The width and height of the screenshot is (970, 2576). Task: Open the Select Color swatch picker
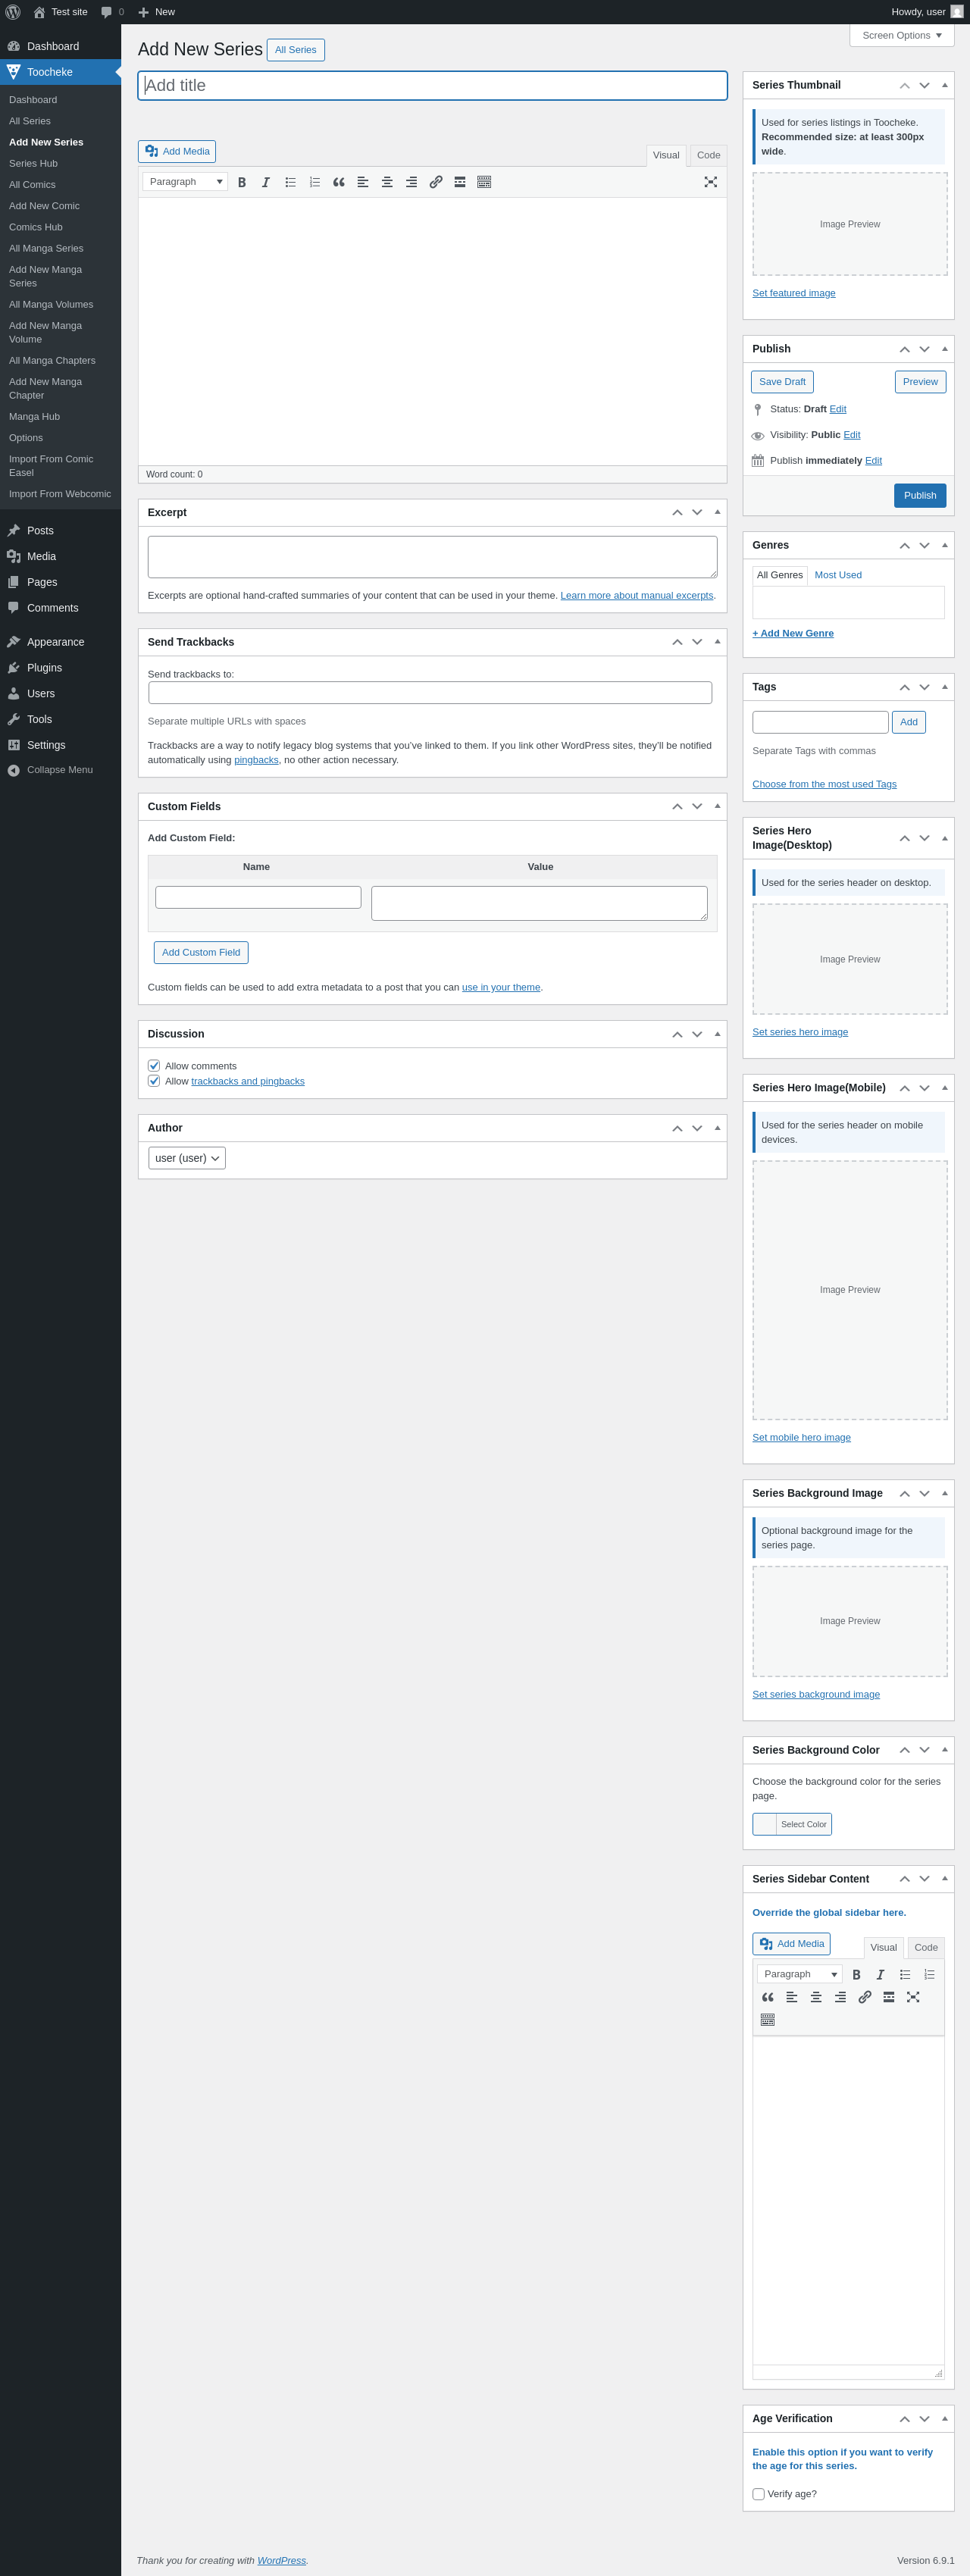[792, 1824]
